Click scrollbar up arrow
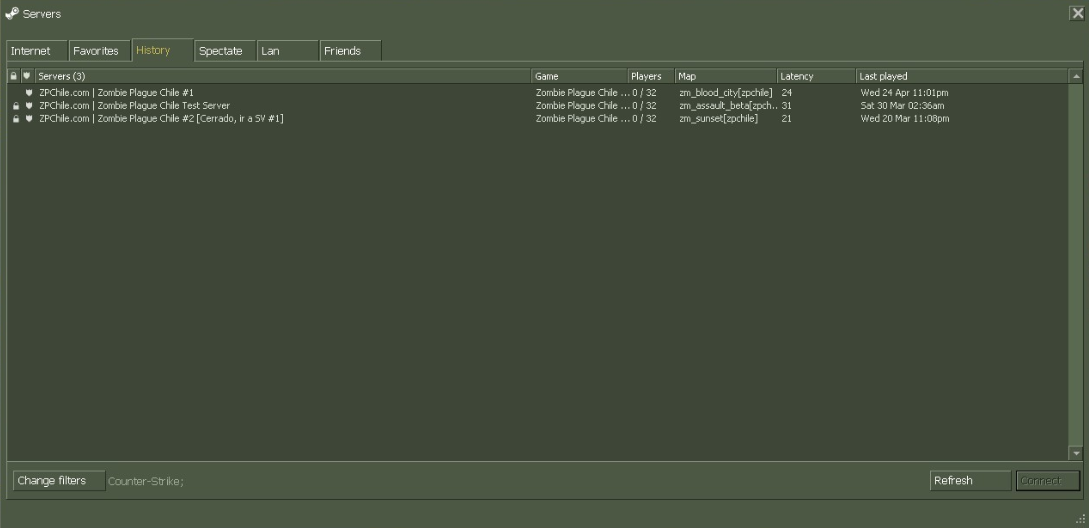The height and width of the screenshot is (528, 1089). click(x=1076, y=76)
